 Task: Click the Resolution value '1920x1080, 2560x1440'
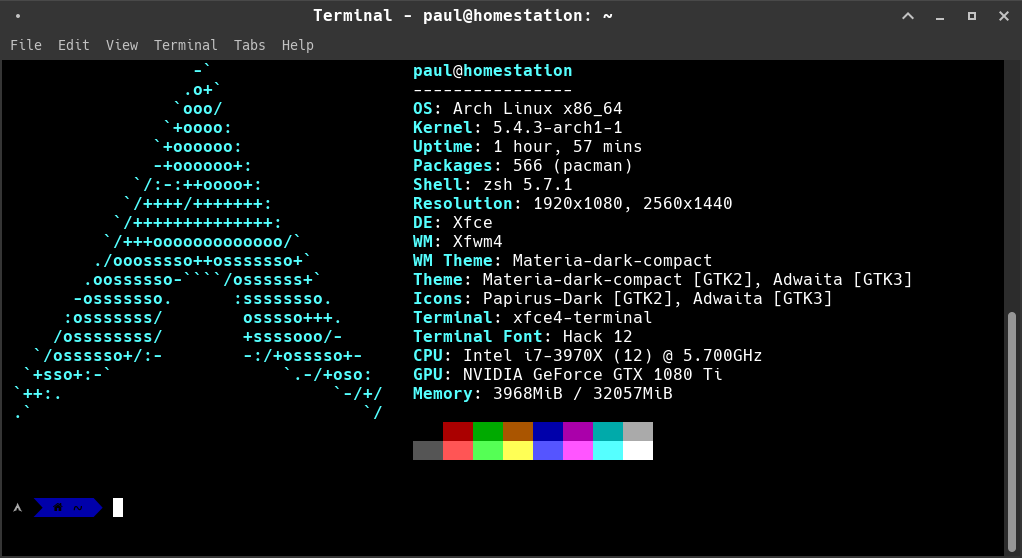point(633,203)
